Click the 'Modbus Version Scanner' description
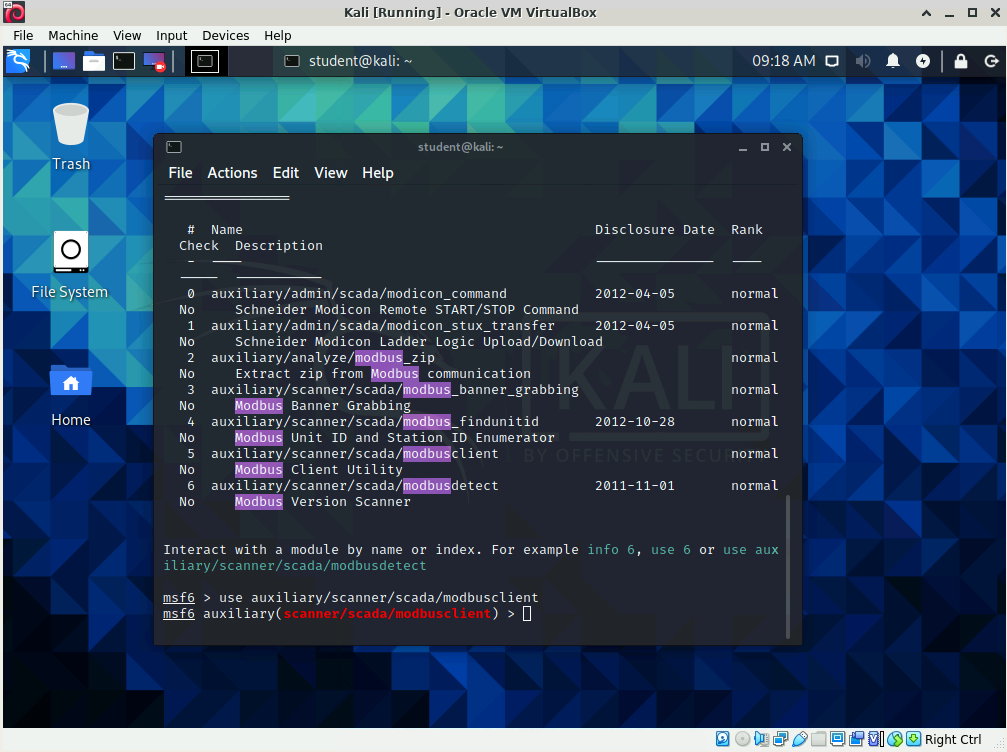1007x752 pixels. (x=323, y=502)
